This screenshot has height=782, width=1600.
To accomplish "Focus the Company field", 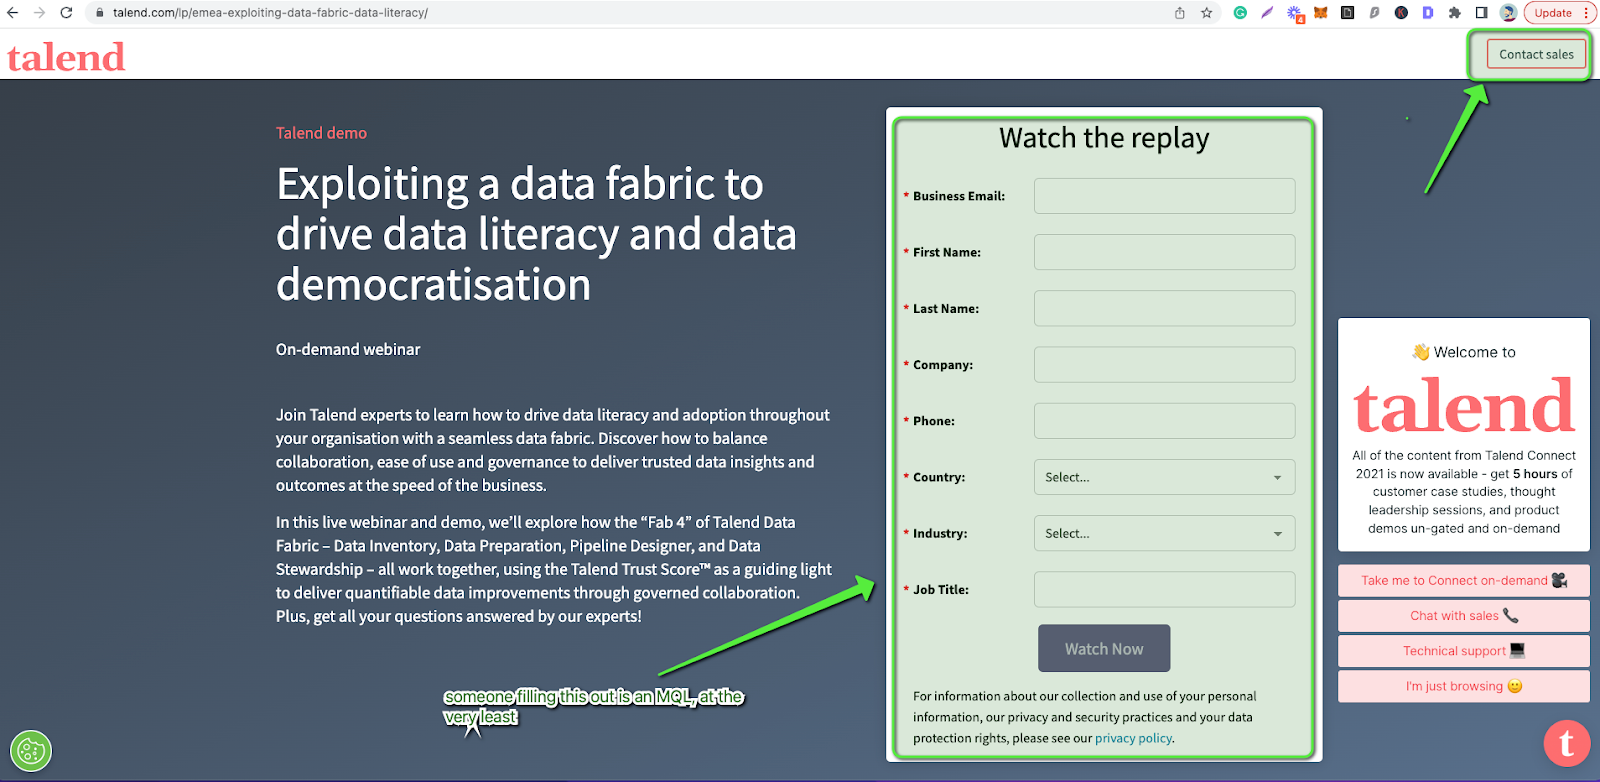I will 1164,365.
